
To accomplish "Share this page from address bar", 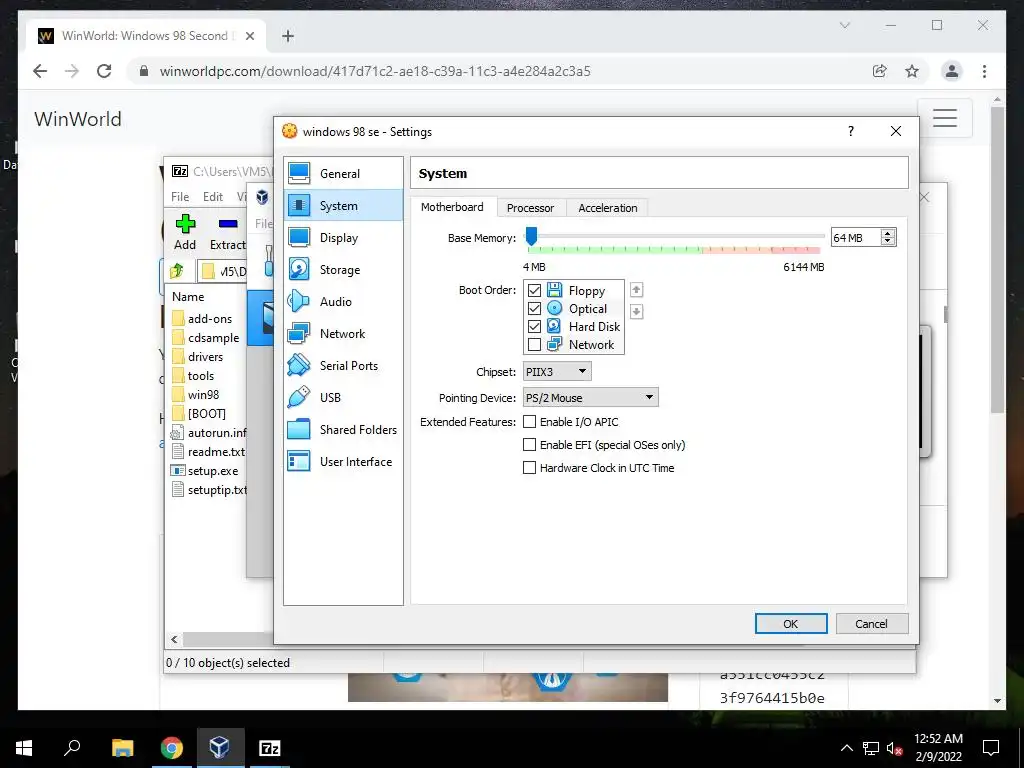I will click(x=880, y=71).
